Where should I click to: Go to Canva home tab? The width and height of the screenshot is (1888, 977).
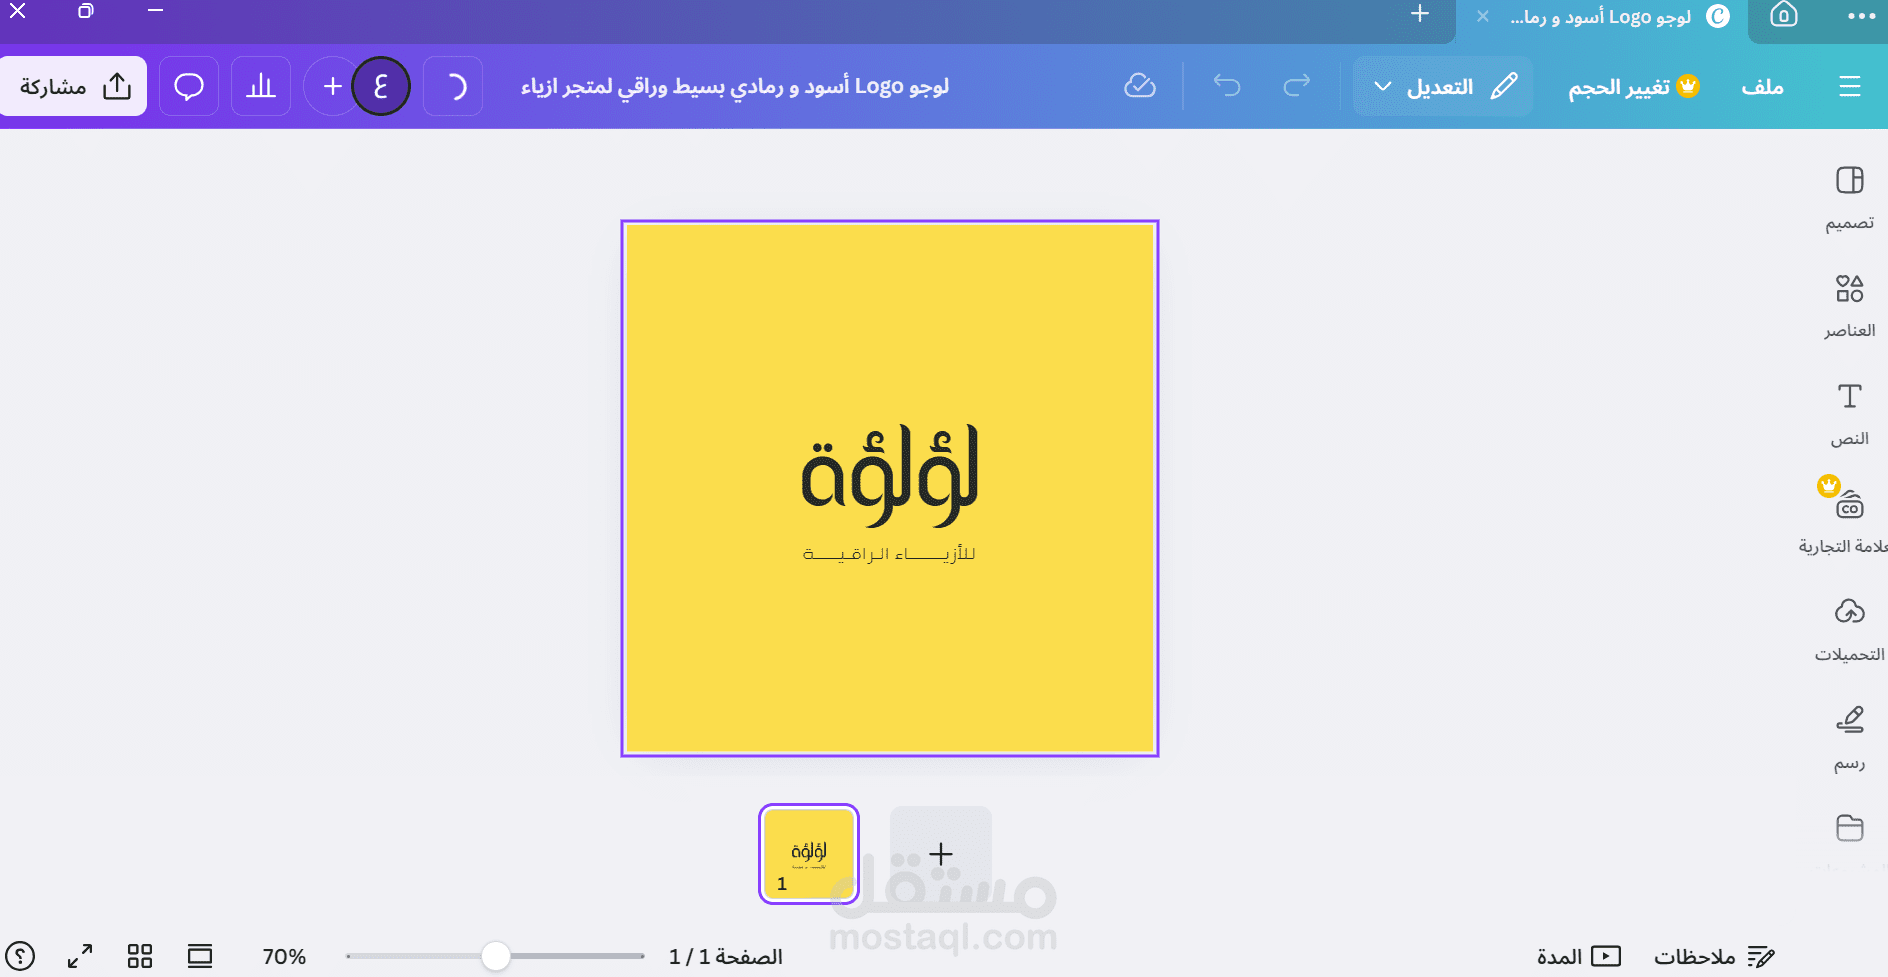coord(1784,15)
